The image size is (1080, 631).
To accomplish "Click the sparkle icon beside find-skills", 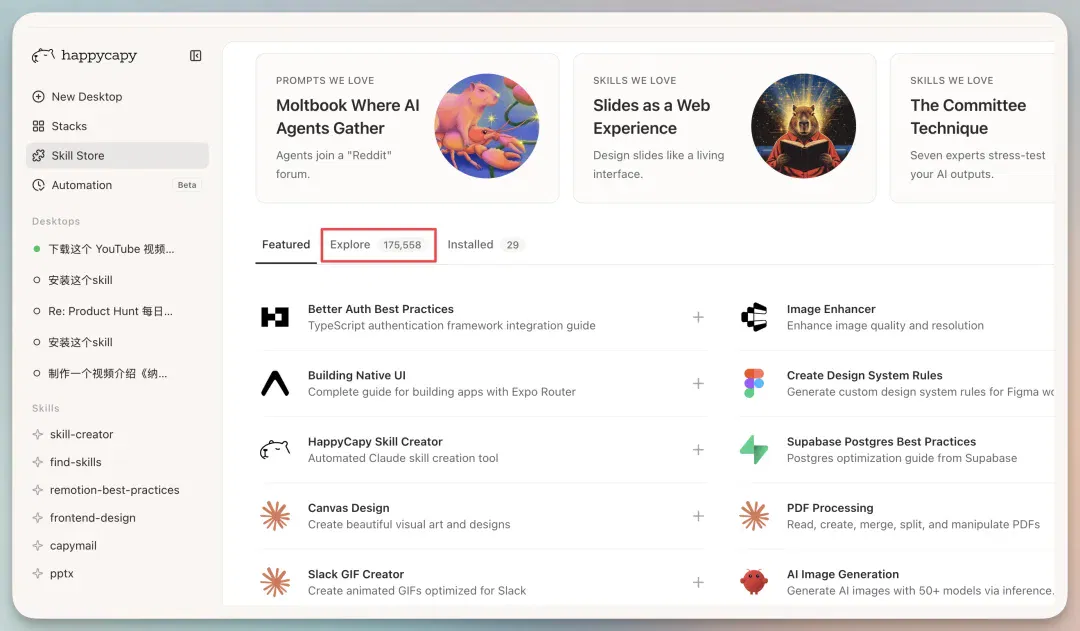I will (x=38, y=462).
